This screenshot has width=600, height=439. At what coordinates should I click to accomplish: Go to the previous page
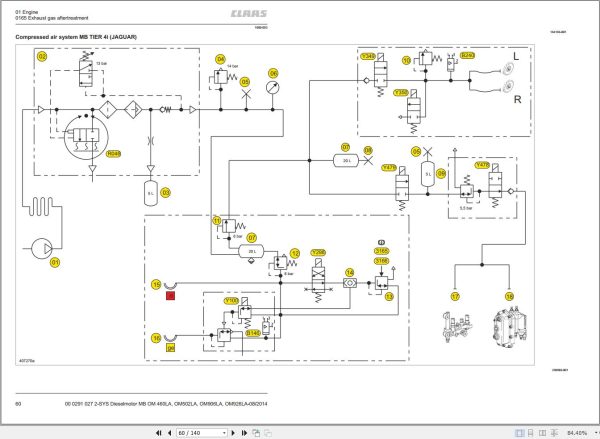(x=170, y=433)
